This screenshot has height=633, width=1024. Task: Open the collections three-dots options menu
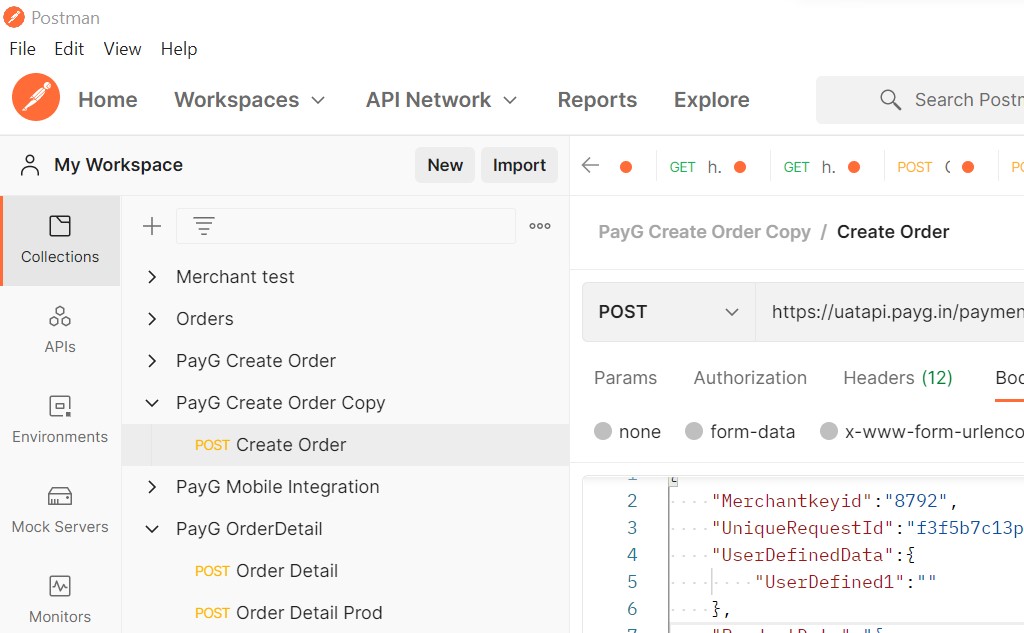click(540, 226)
